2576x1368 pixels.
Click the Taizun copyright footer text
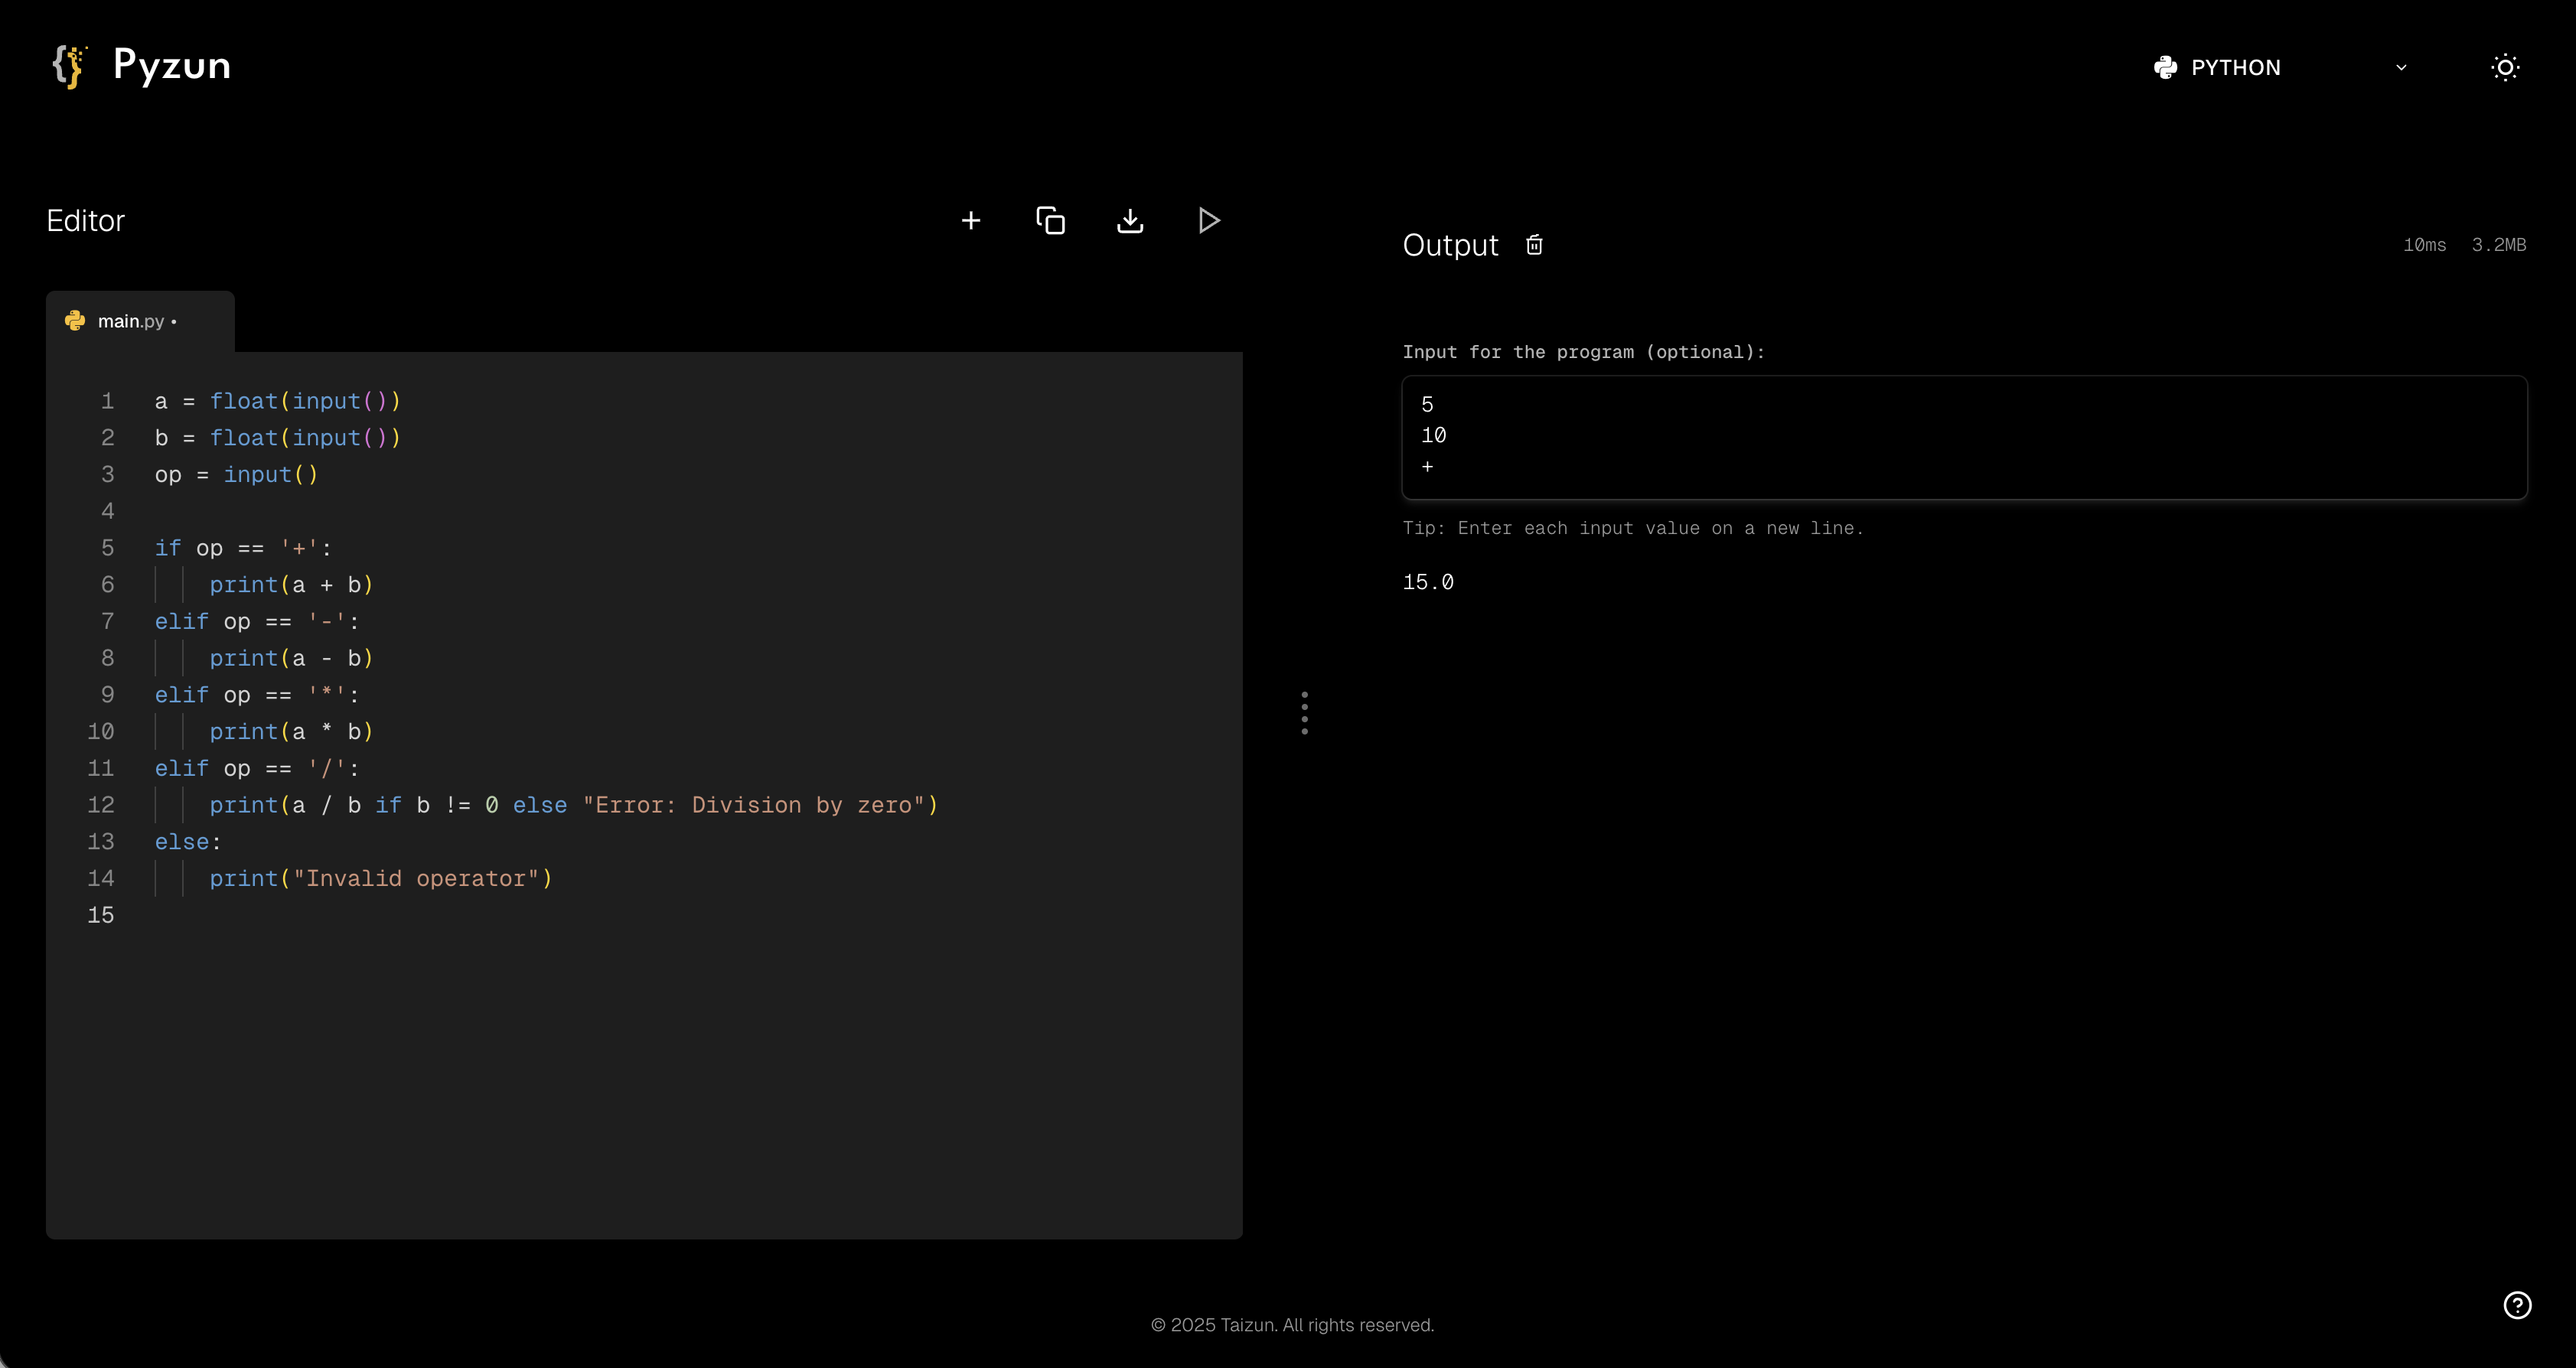(x=1292, y=1325)
